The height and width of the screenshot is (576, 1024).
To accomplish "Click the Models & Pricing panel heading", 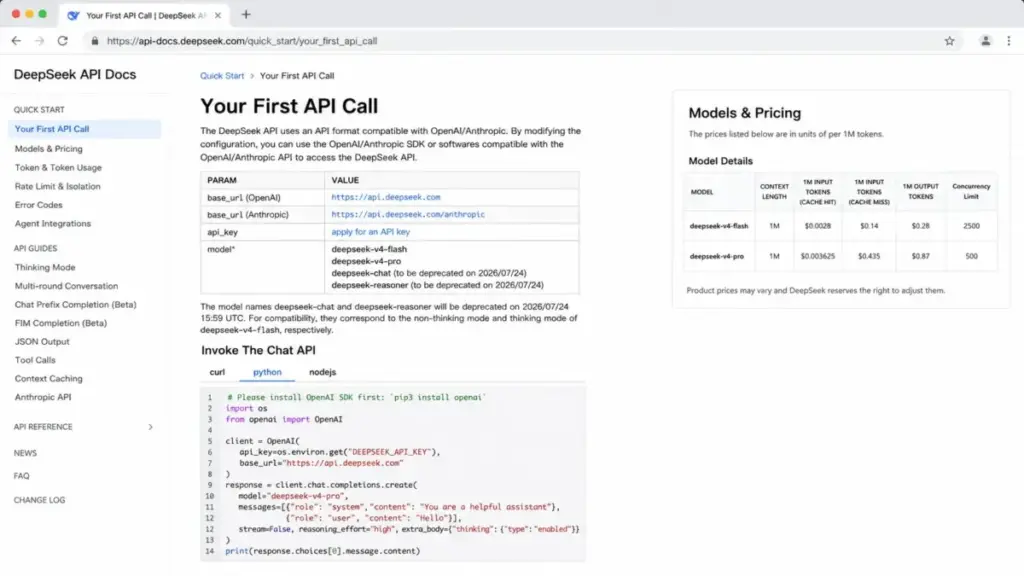I will 744,113.
